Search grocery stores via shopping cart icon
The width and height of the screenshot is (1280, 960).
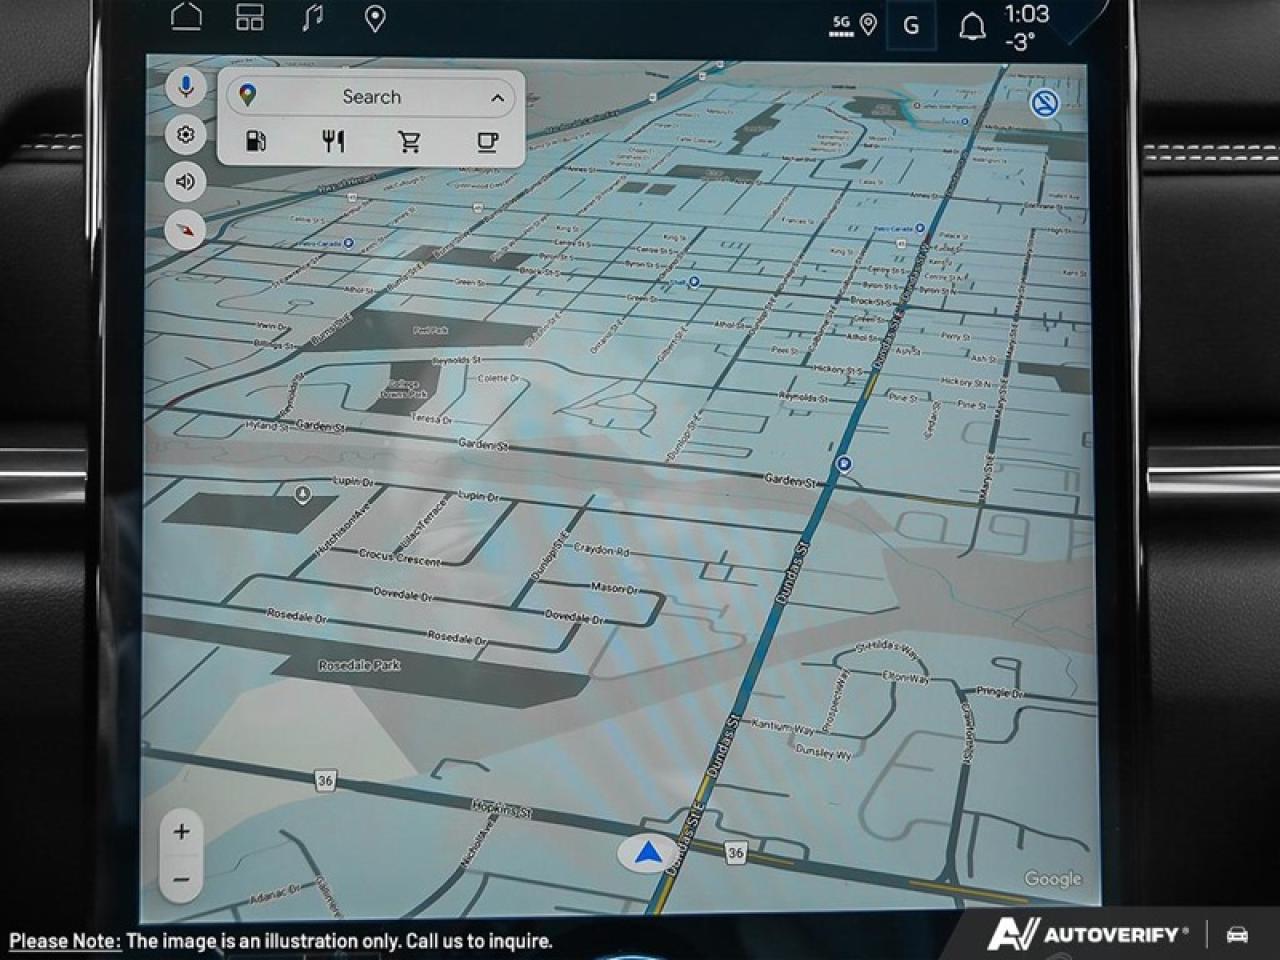point(409,141)
